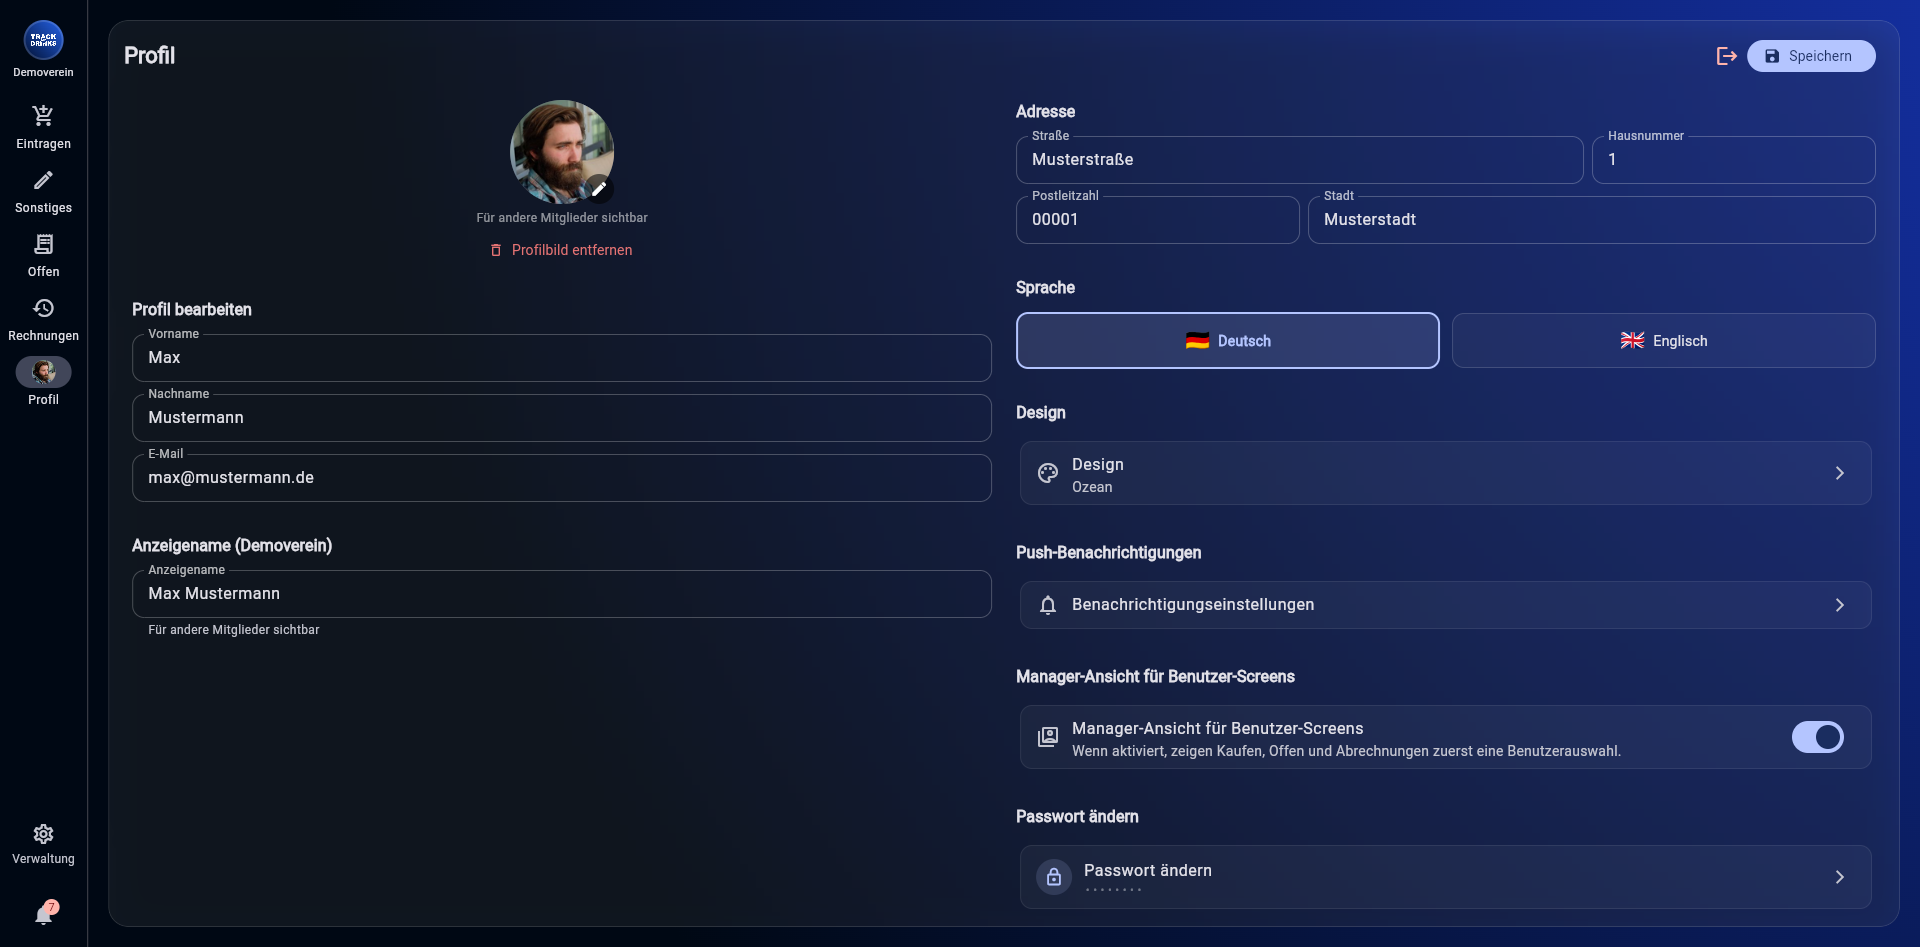Click the Manager-Ansicht screen icon

(x=1047, y=737)
